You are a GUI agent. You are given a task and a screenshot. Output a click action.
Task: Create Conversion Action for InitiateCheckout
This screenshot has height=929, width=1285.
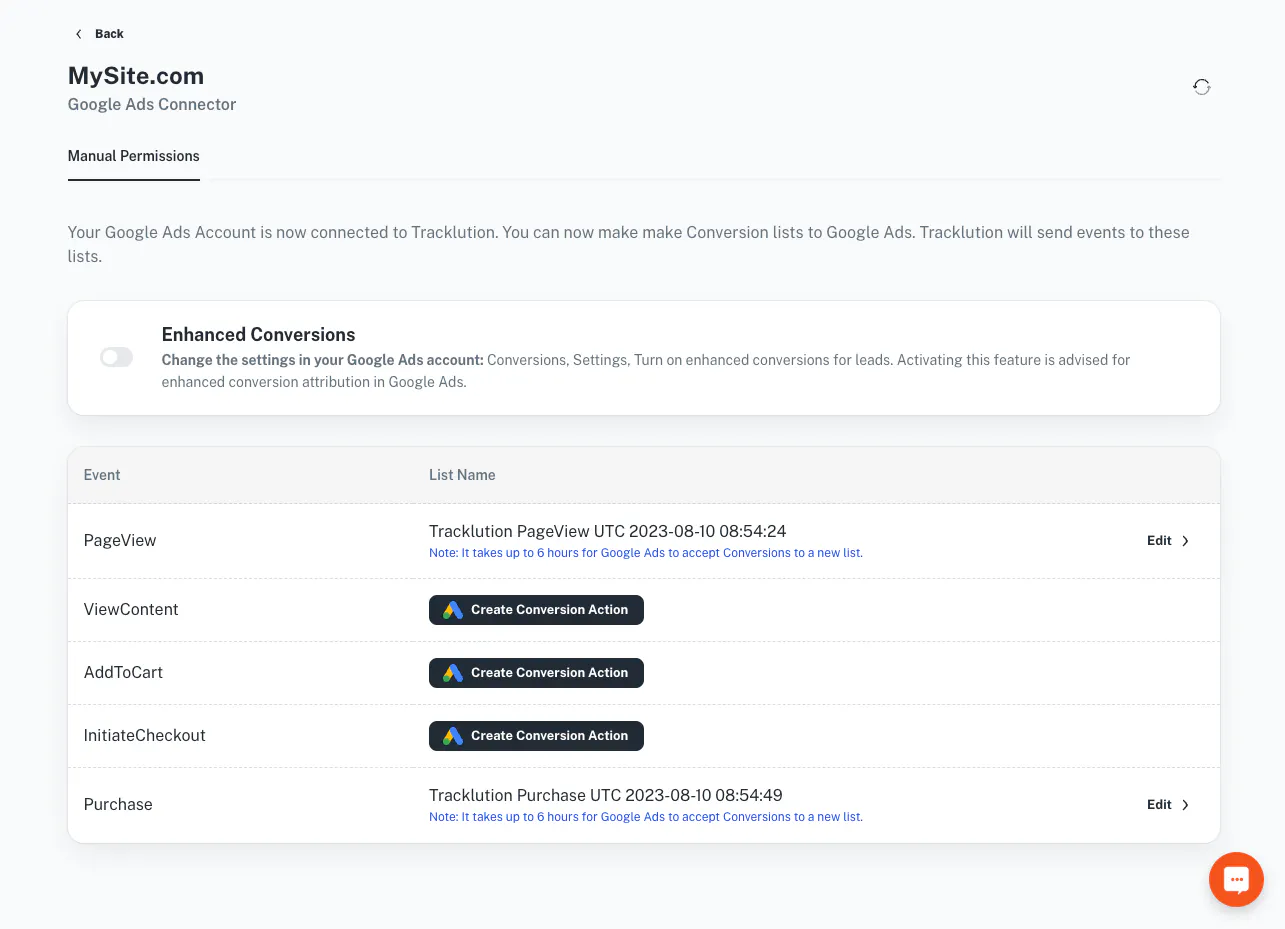(536, 736)
